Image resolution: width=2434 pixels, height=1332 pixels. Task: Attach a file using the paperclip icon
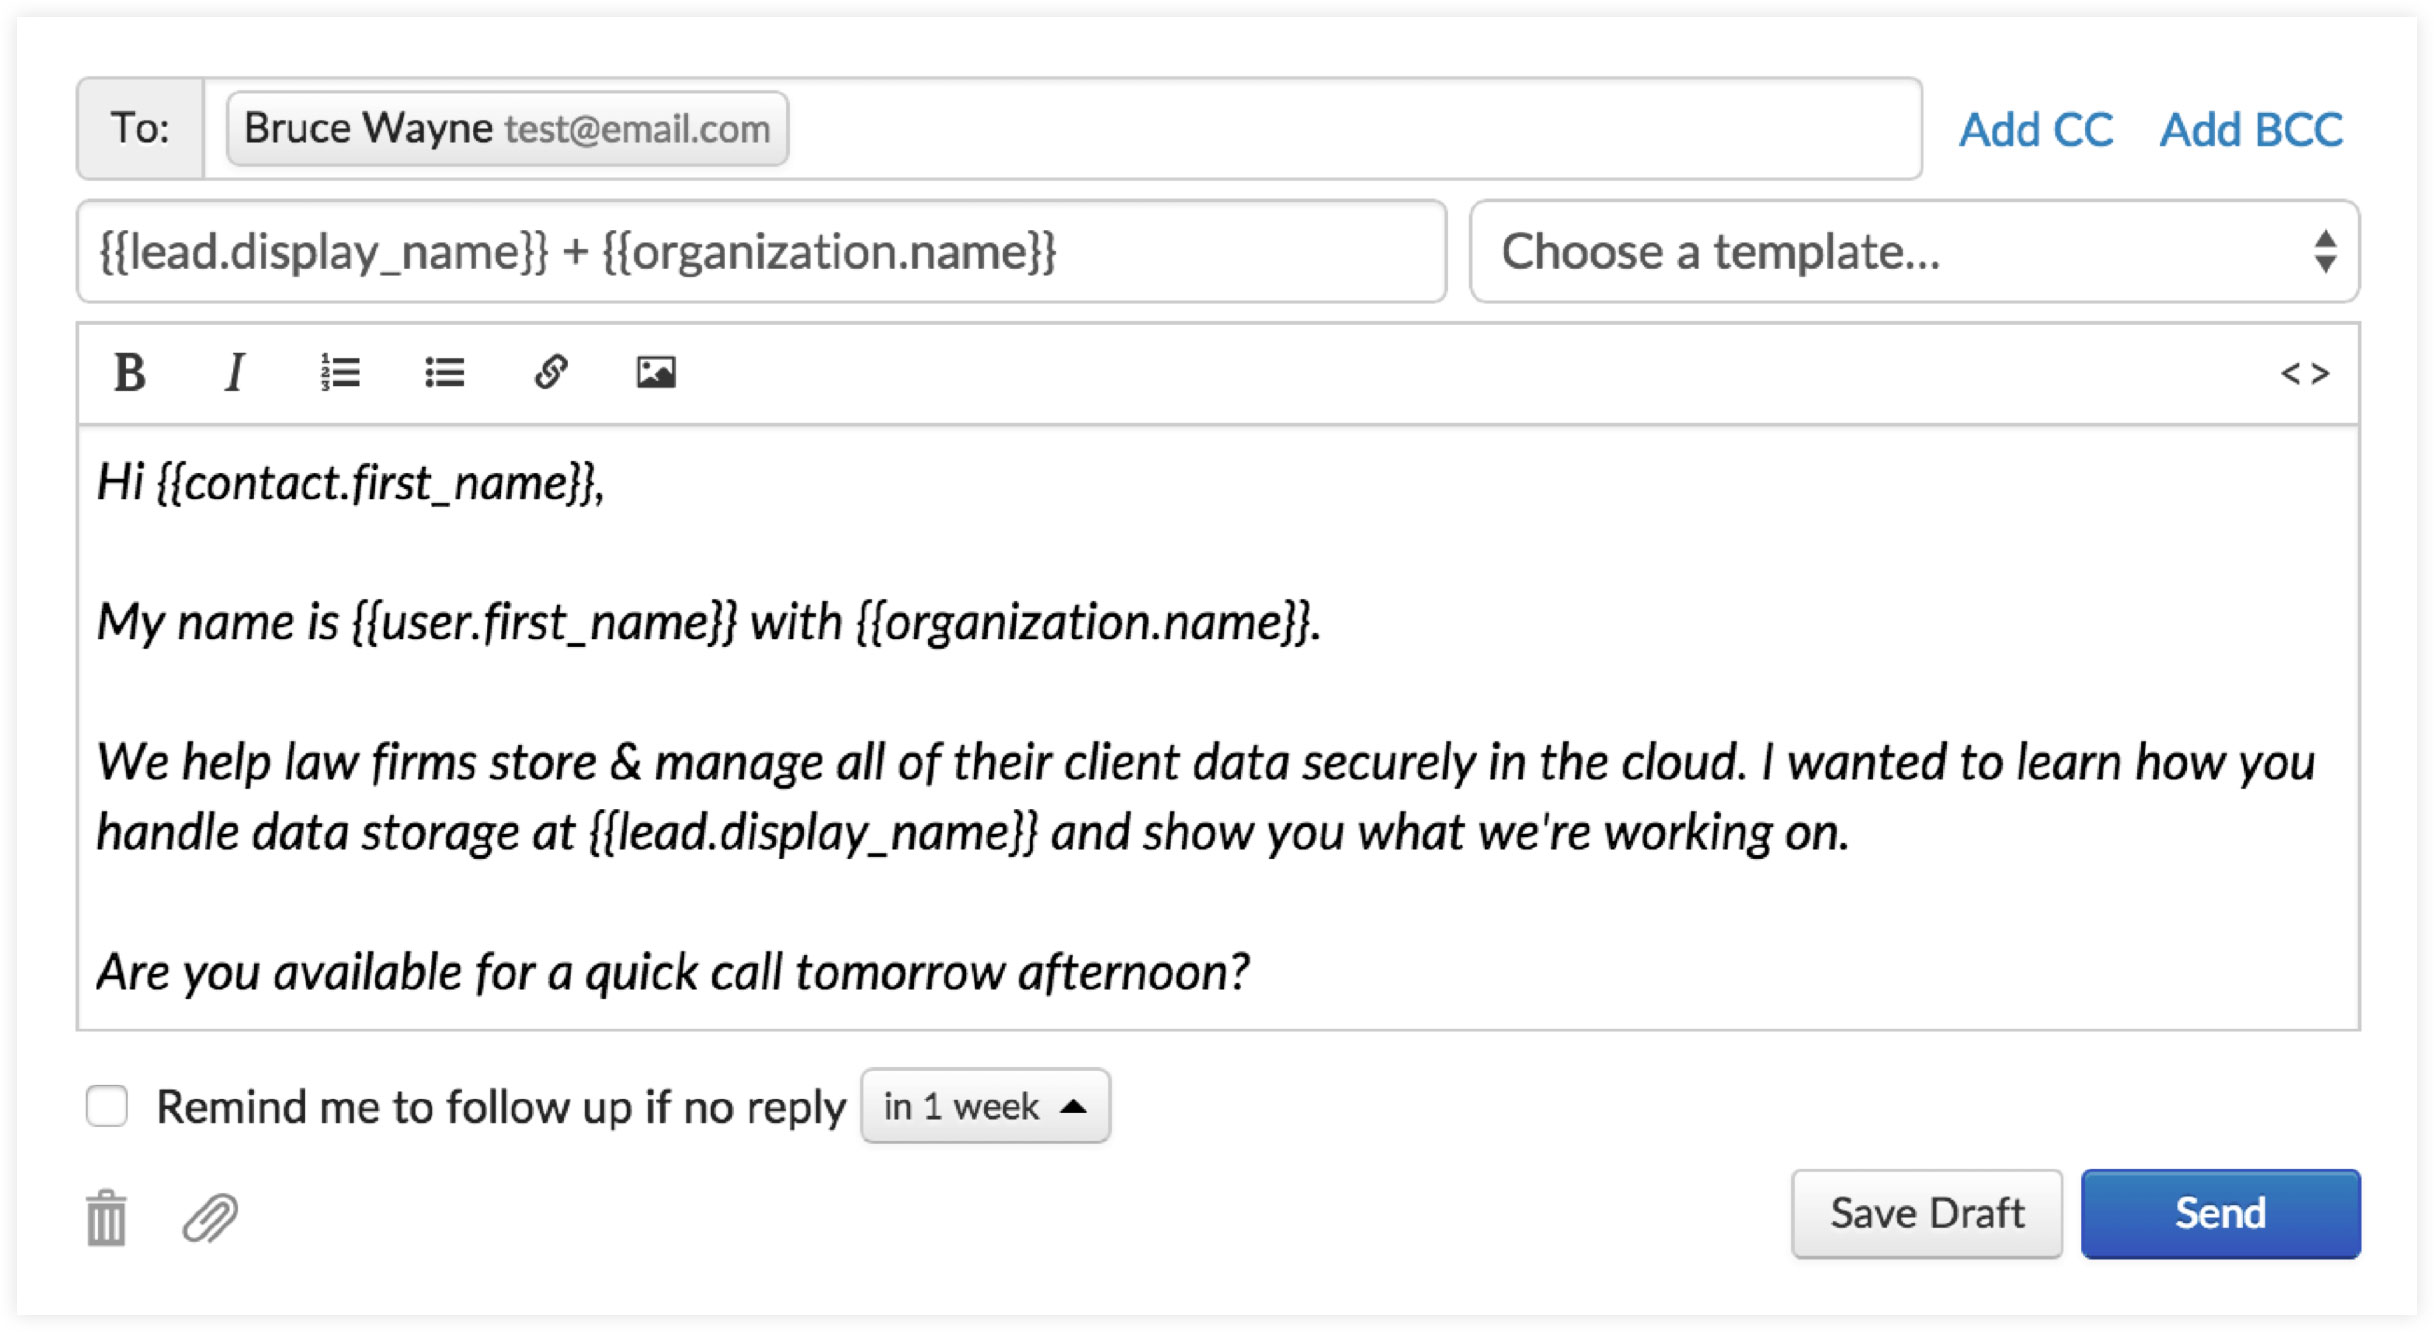pyautogui.click(x=210, y=1218)
